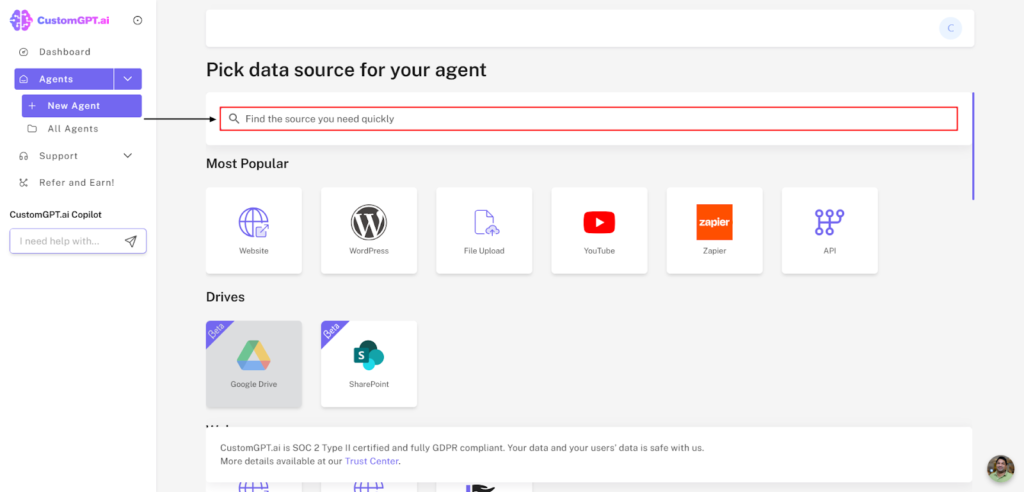Go to the Dashboard menu item
1024x492 pixels.
click(64, 52)
